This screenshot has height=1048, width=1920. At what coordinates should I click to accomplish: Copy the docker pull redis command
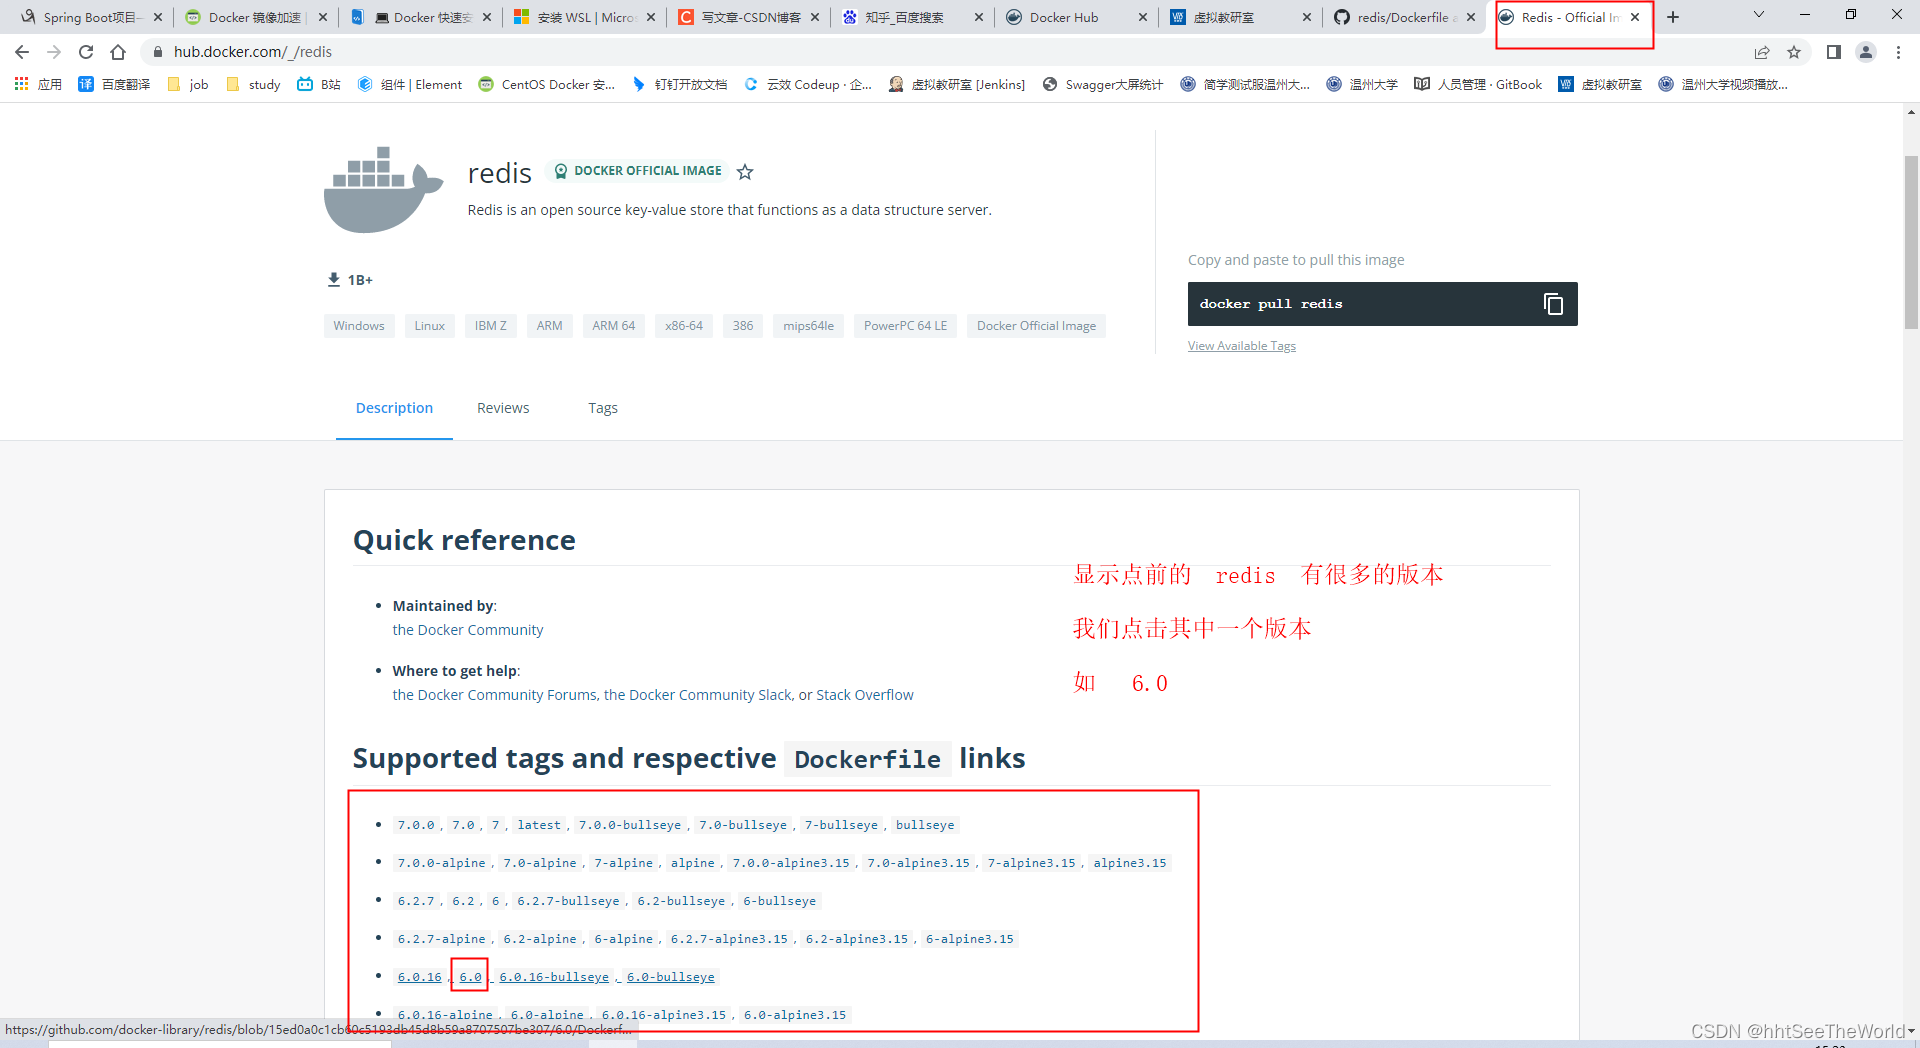coord(1553,304)
